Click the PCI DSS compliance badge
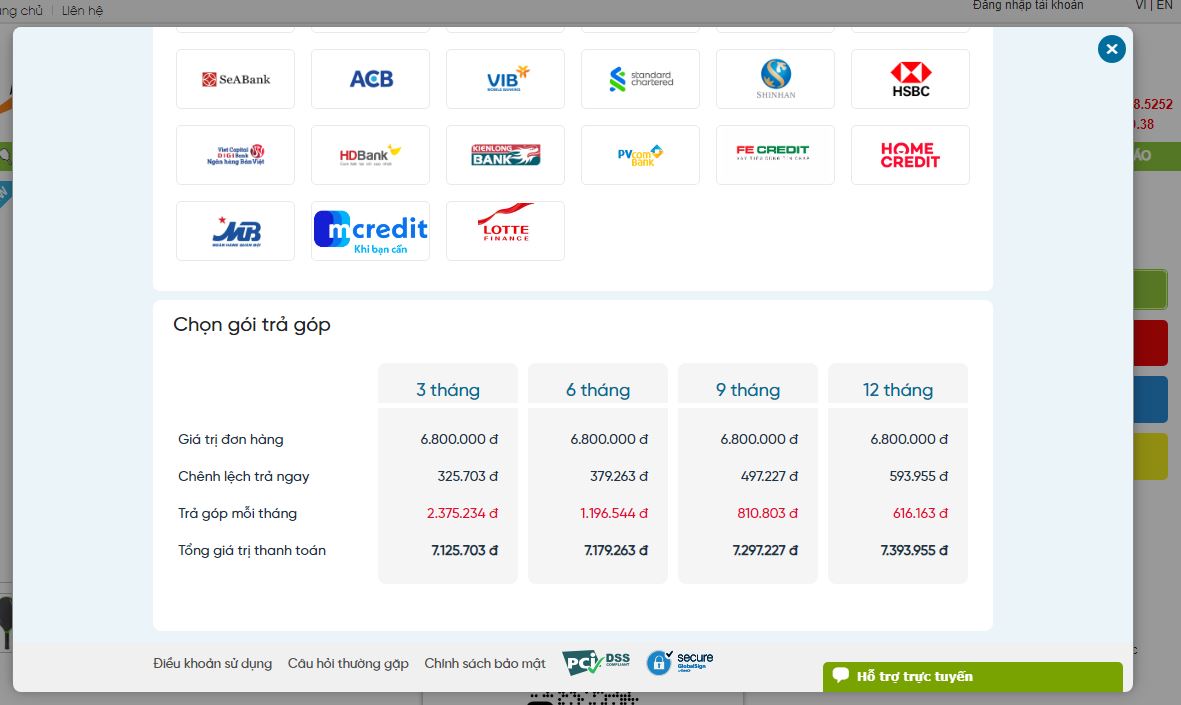The height and width of the screenshot is (705, 1181). 596,663
